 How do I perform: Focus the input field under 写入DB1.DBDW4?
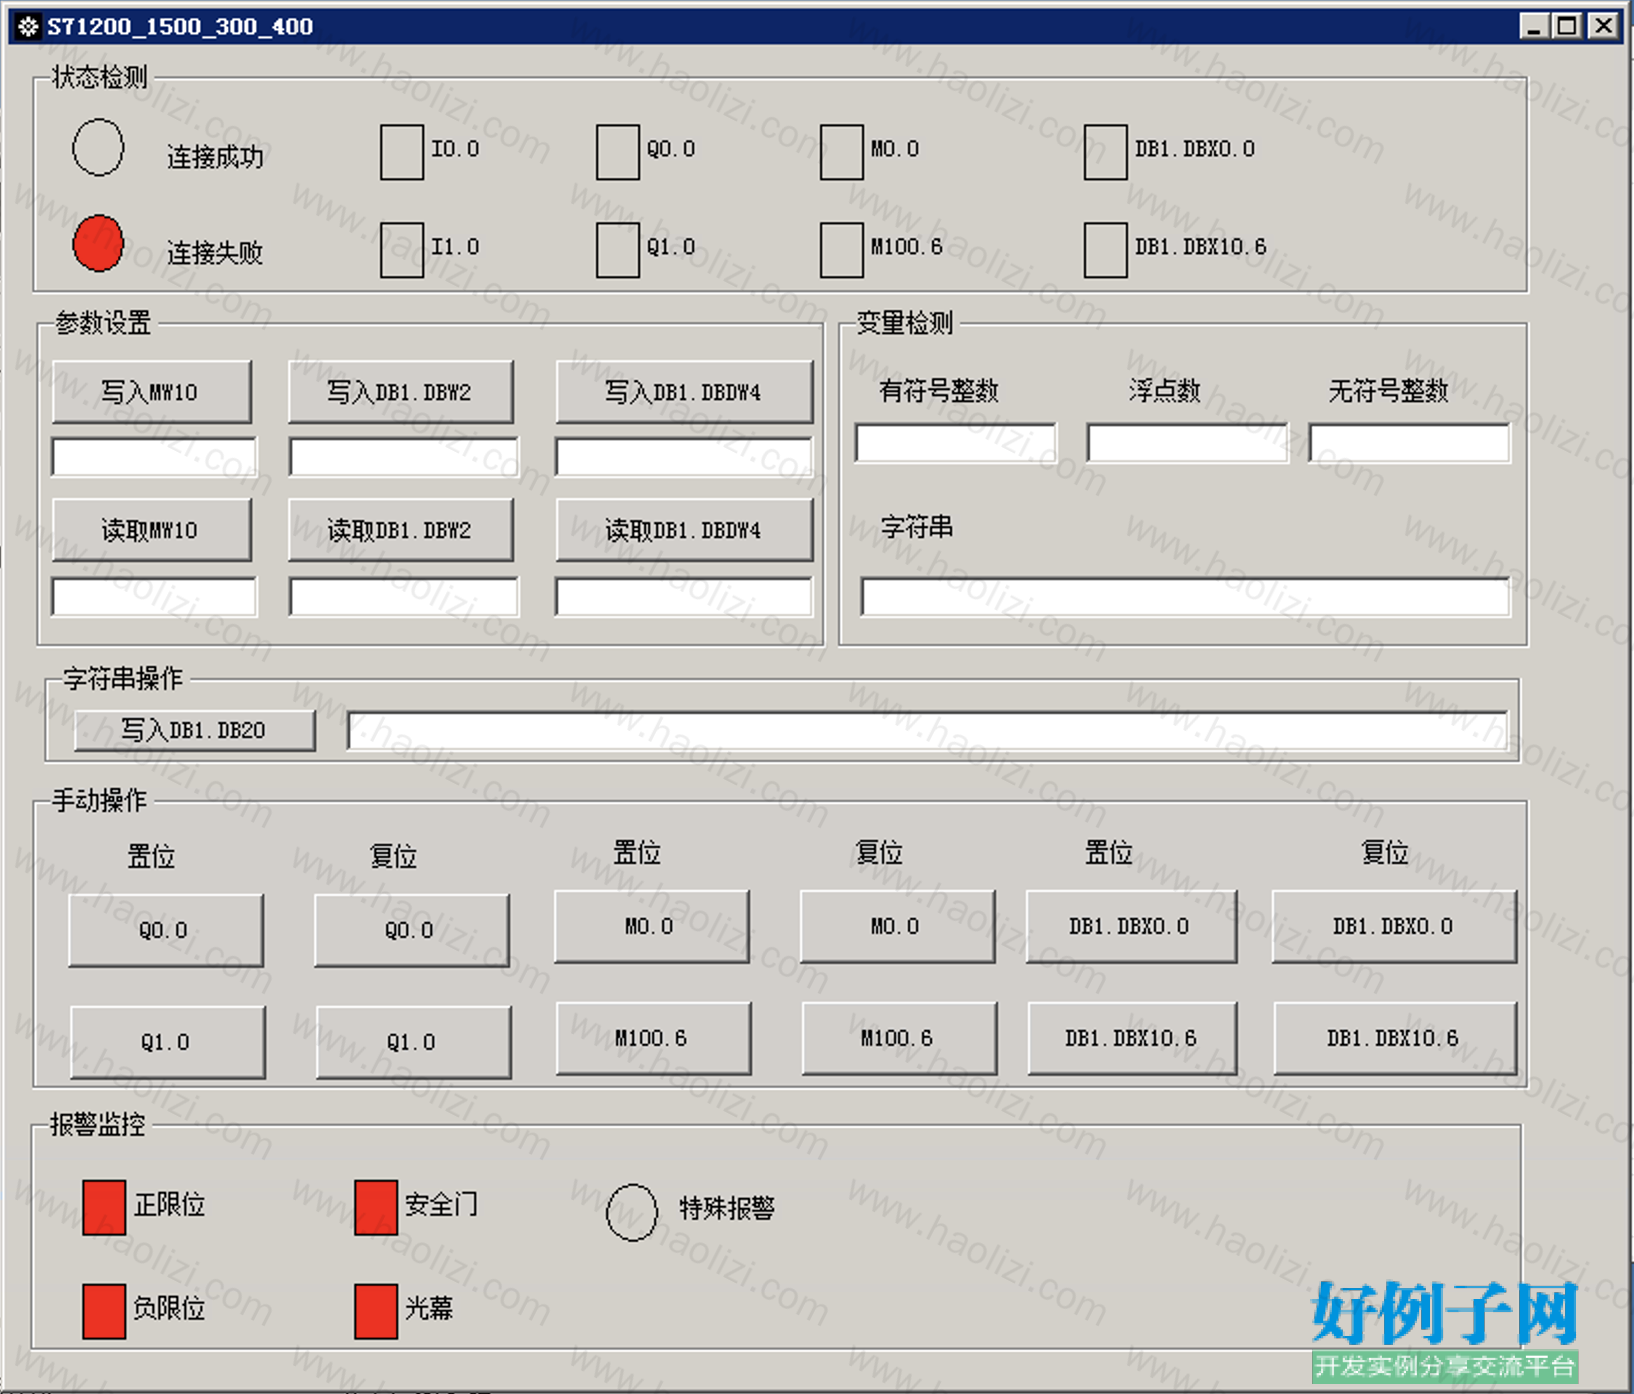[684, 457]
